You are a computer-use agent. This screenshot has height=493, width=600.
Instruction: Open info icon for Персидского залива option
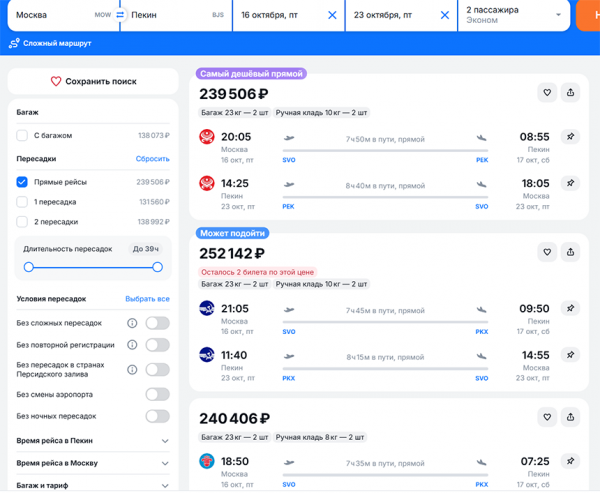(x=132, y=369)
